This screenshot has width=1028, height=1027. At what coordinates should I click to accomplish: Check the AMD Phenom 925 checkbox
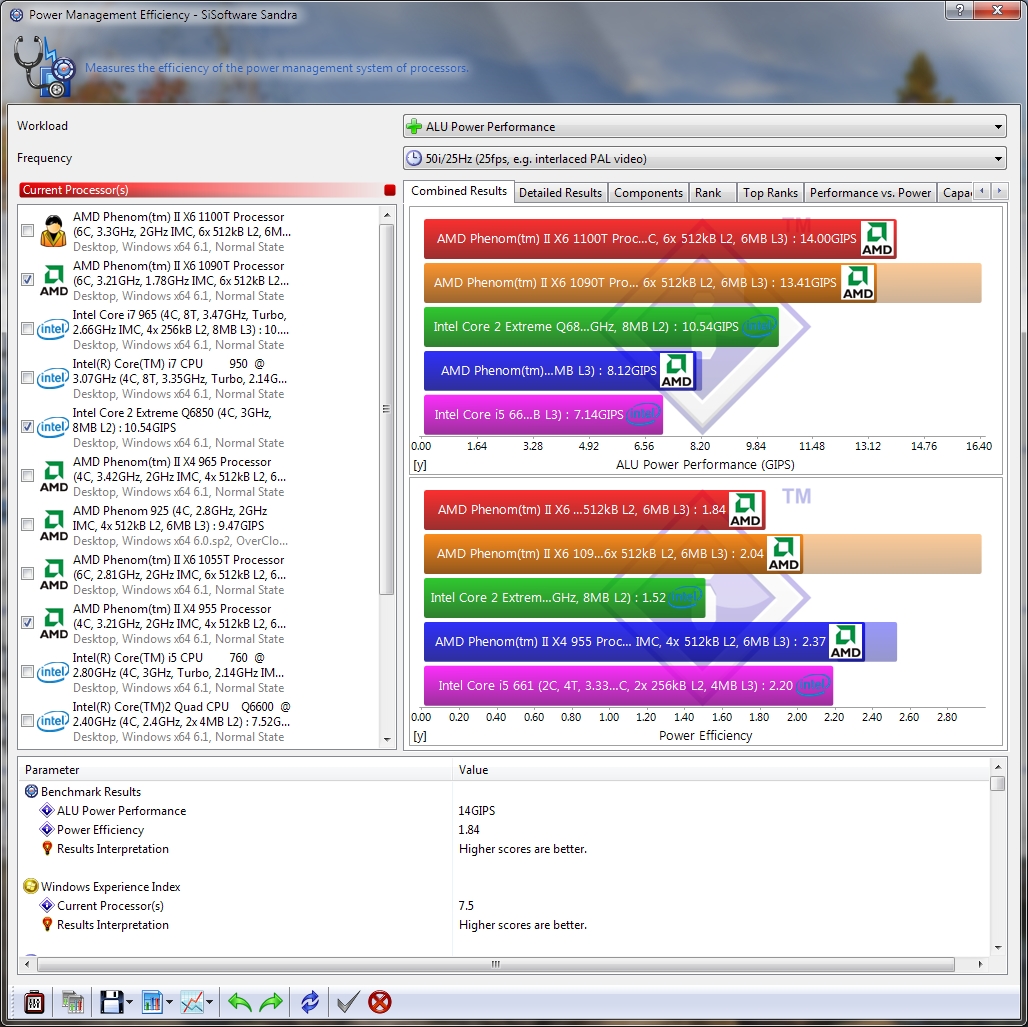pos(28,525)
